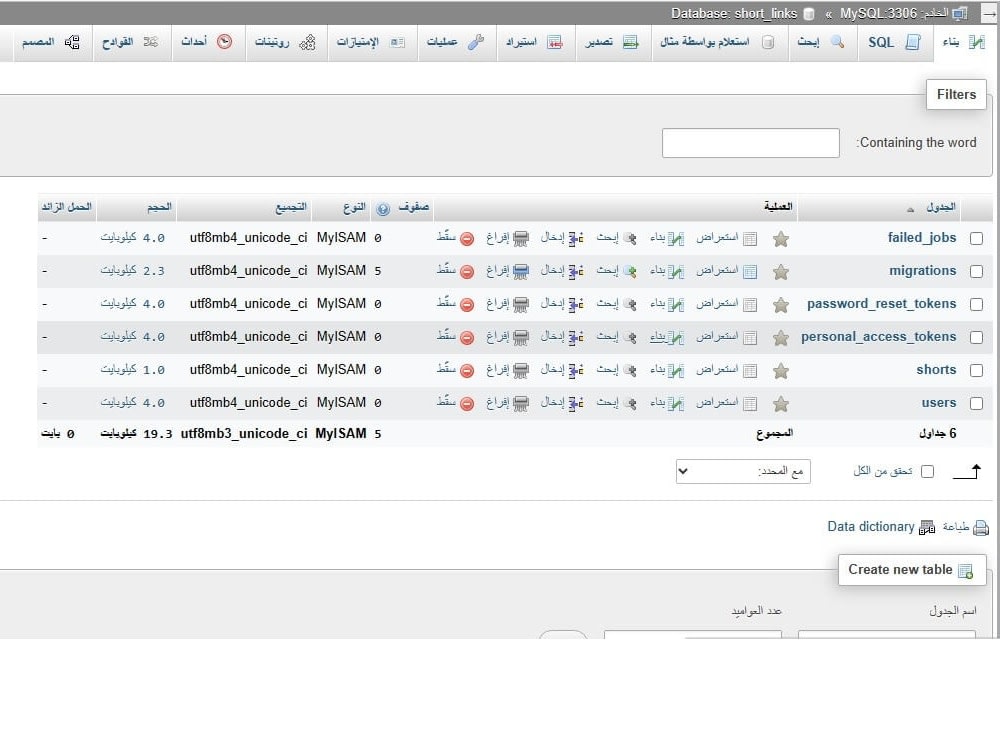This screenshot has height=750, width=1000.
Task: Click the Create new table button
Action: 912,570
